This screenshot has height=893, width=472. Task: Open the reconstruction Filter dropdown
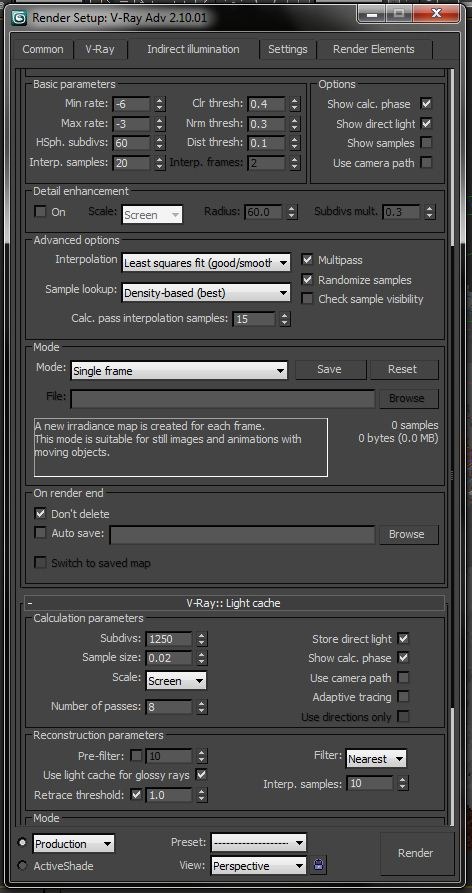(x=376, y=759)
